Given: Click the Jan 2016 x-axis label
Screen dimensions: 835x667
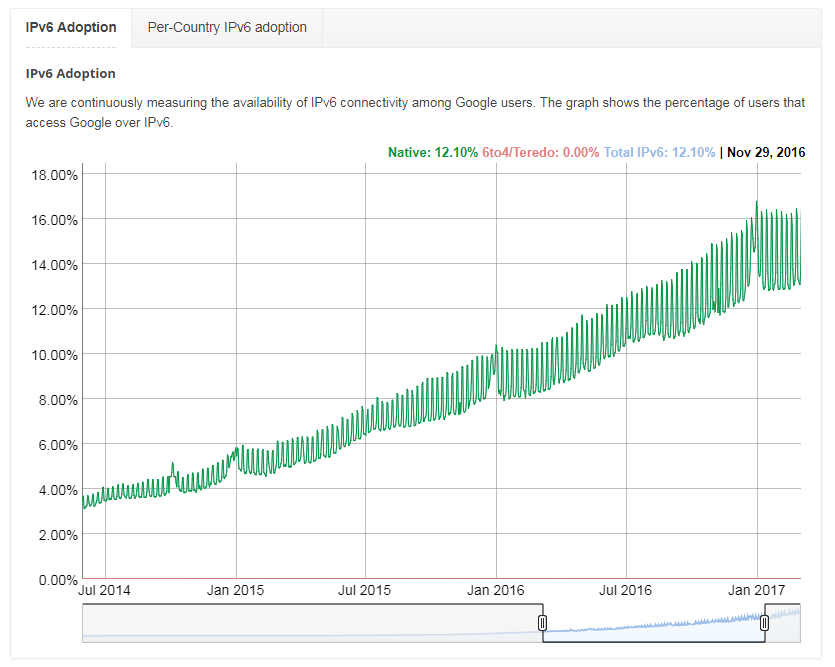Looking at the screenshot, I should pyautogui.click(x=497, y=590).
